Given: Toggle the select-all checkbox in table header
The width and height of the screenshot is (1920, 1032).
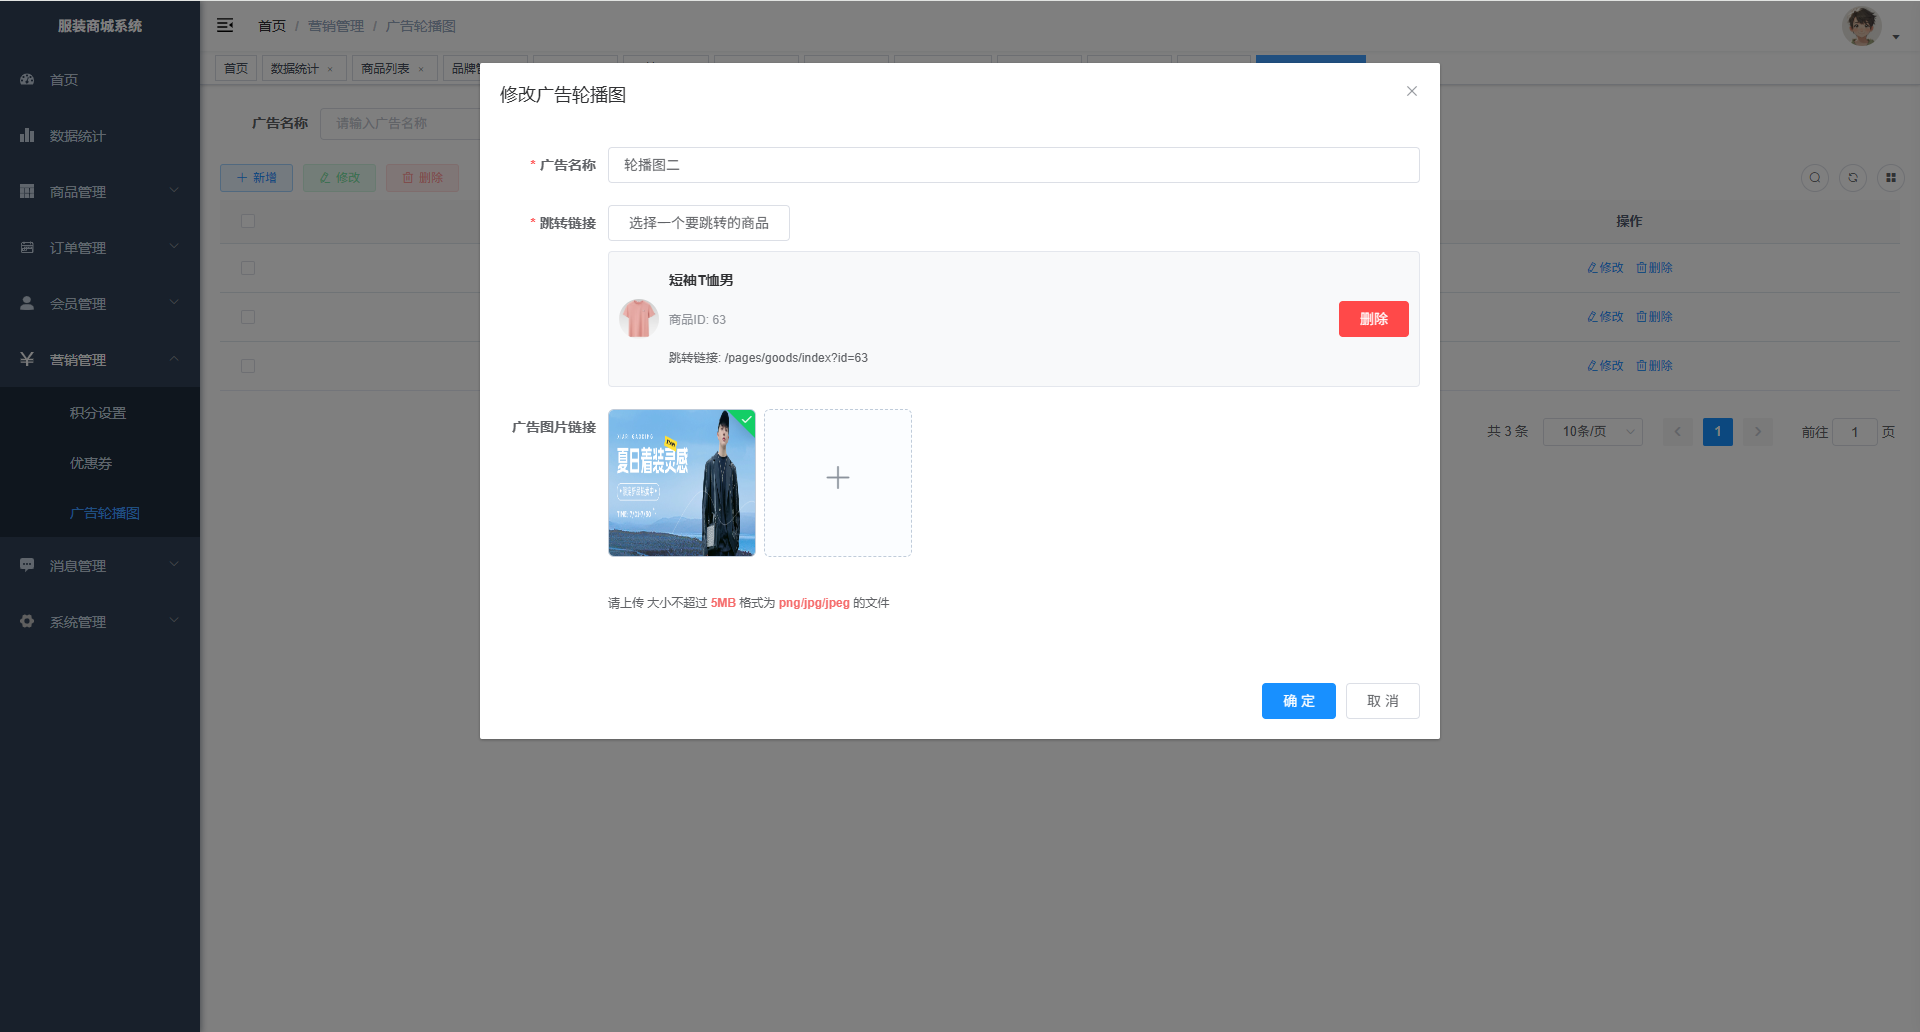Looking at the screenshot, I should pos(248,221).
